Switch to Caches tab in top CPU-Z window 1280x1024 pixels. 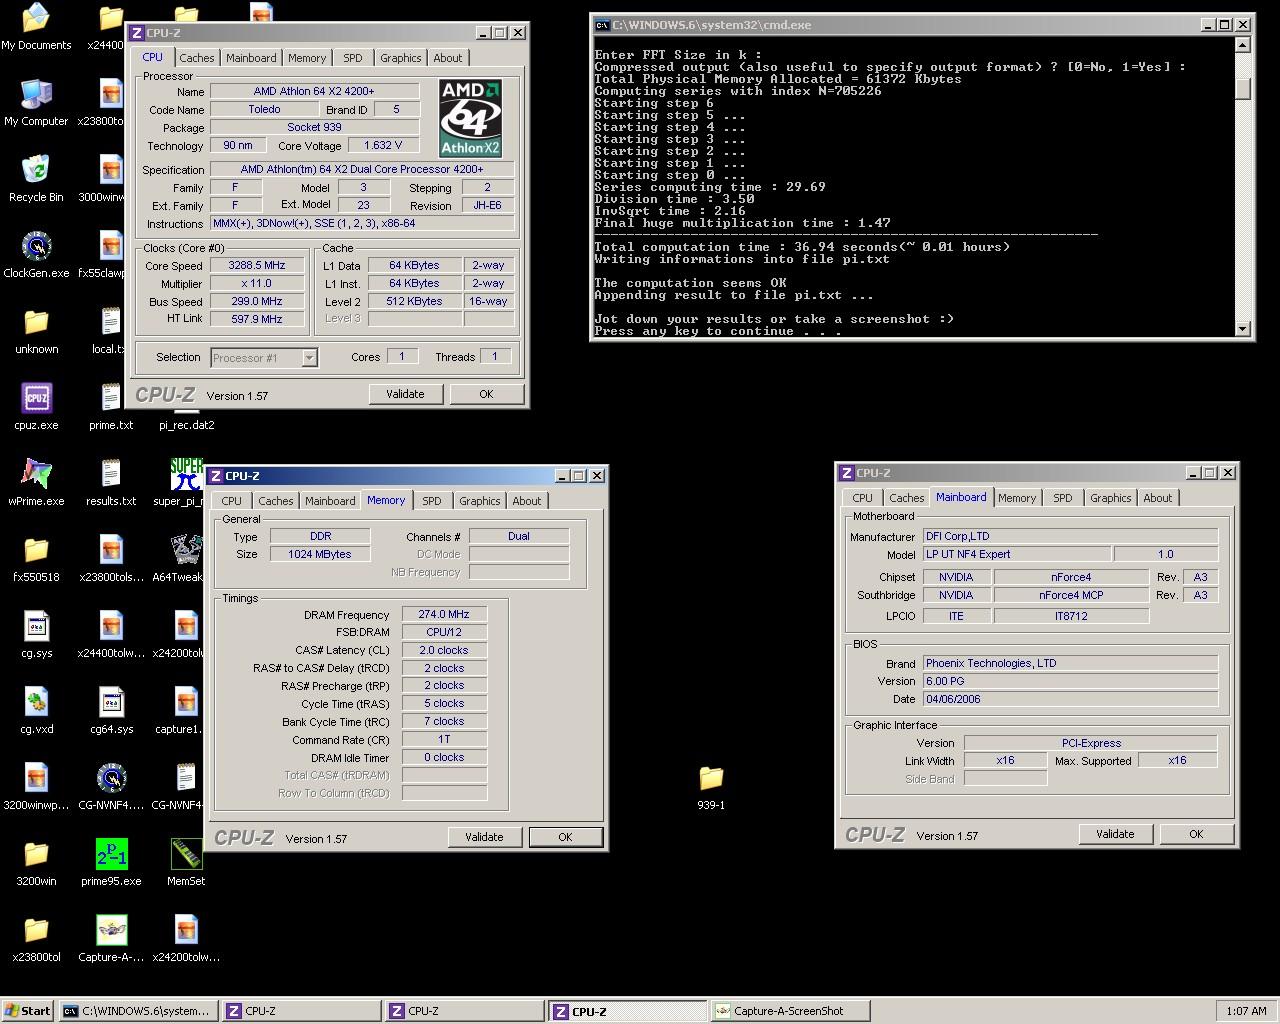tap(197, 58)
